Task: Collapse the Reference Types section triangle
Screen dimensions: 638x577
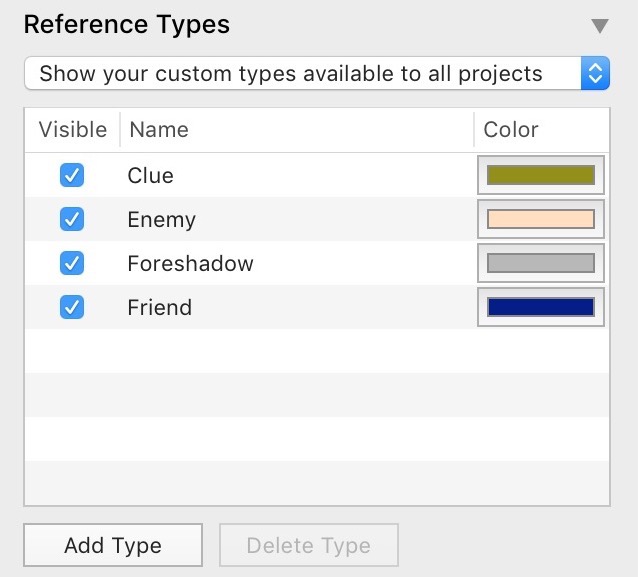Action: [x=599, y=26]
